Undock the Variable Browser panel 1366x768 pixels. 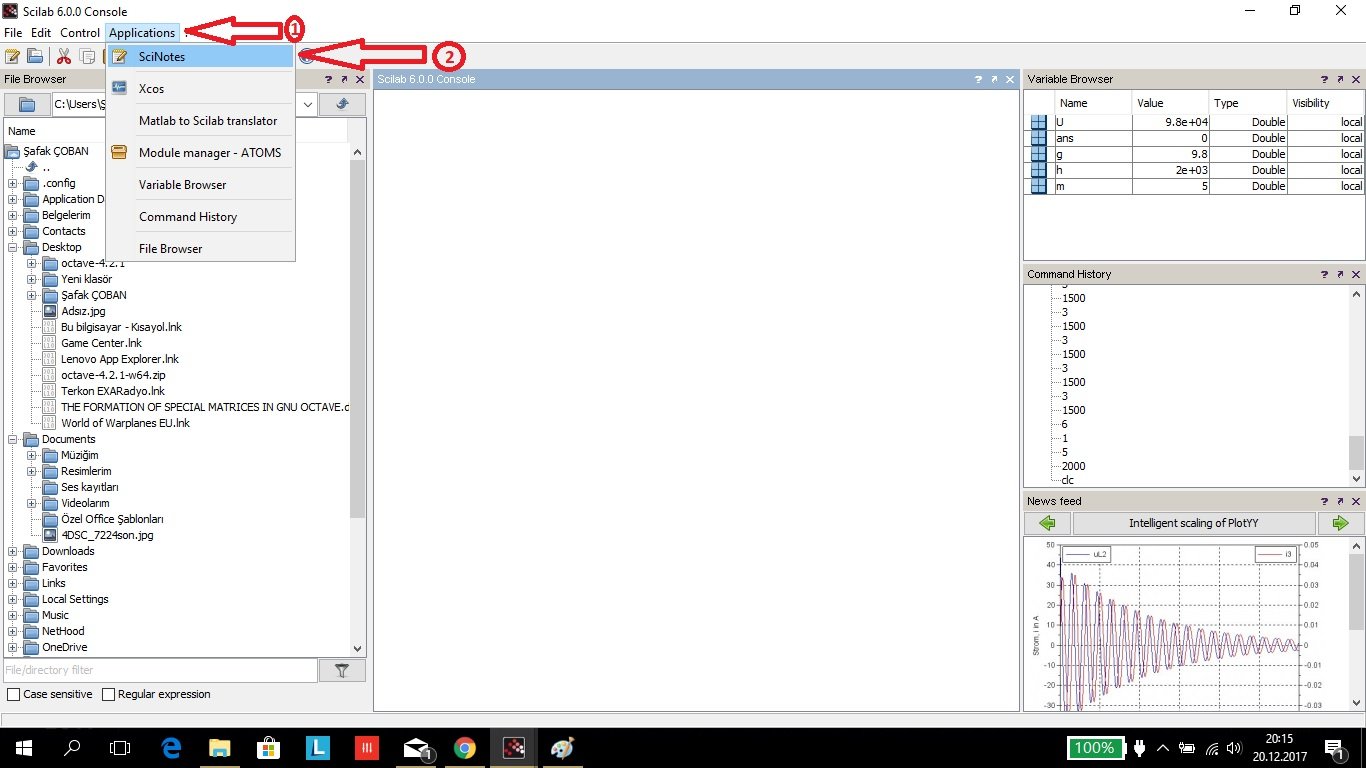tap(1339, 79)
